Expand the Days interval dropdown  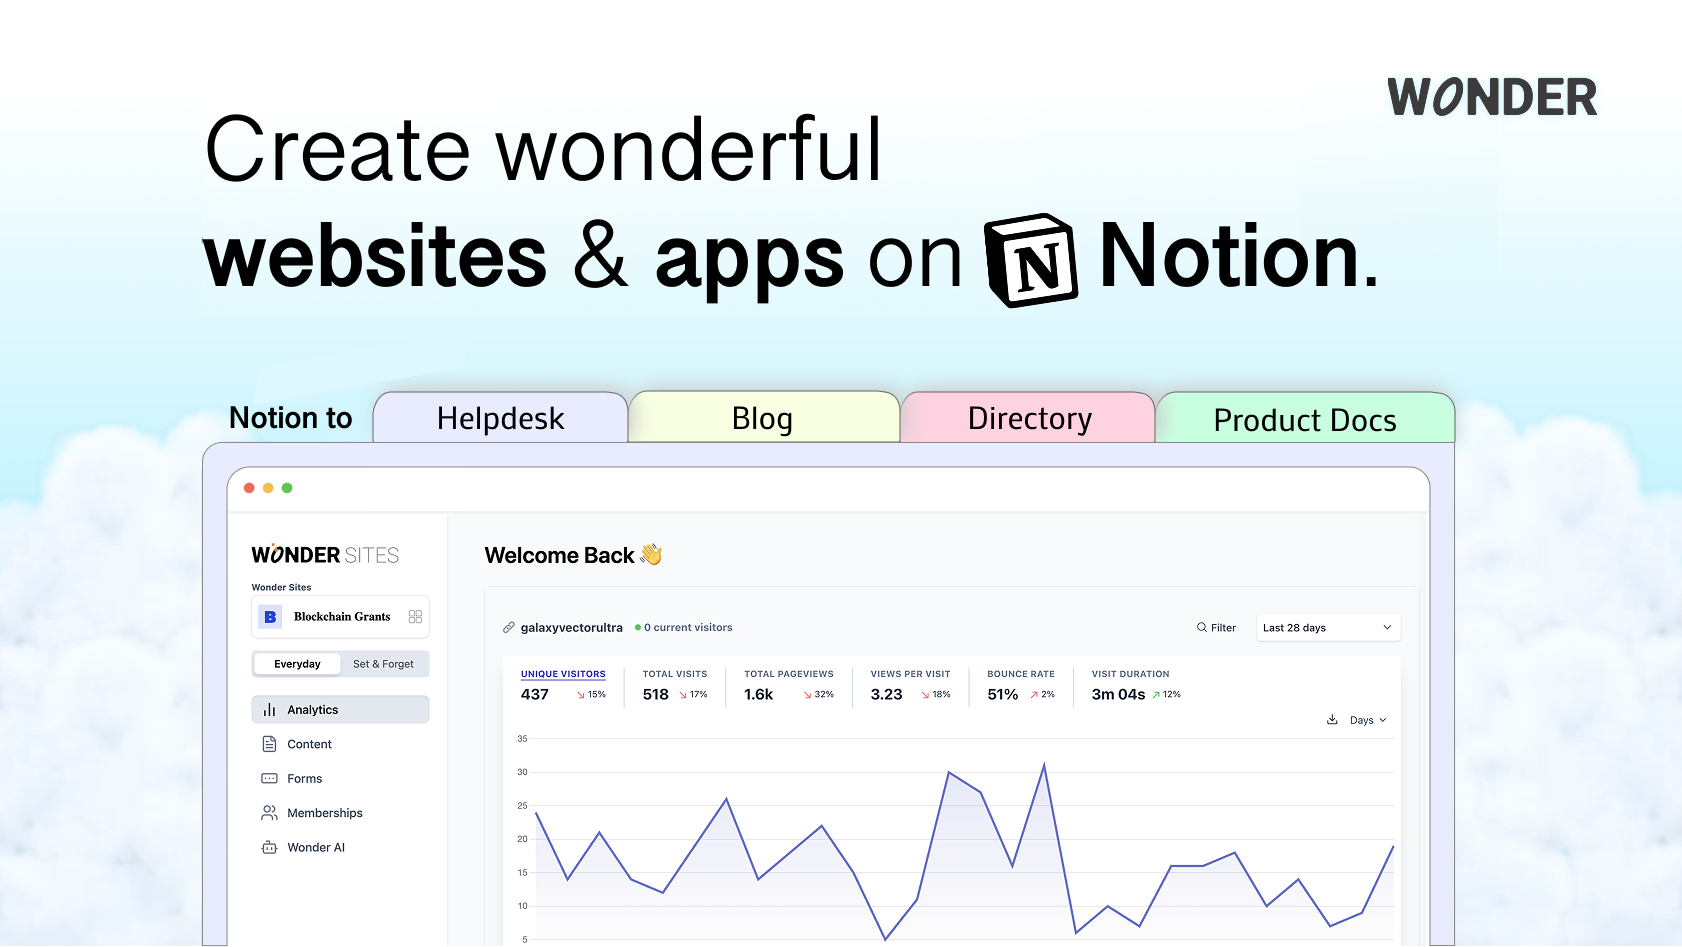pos(1368,720)
